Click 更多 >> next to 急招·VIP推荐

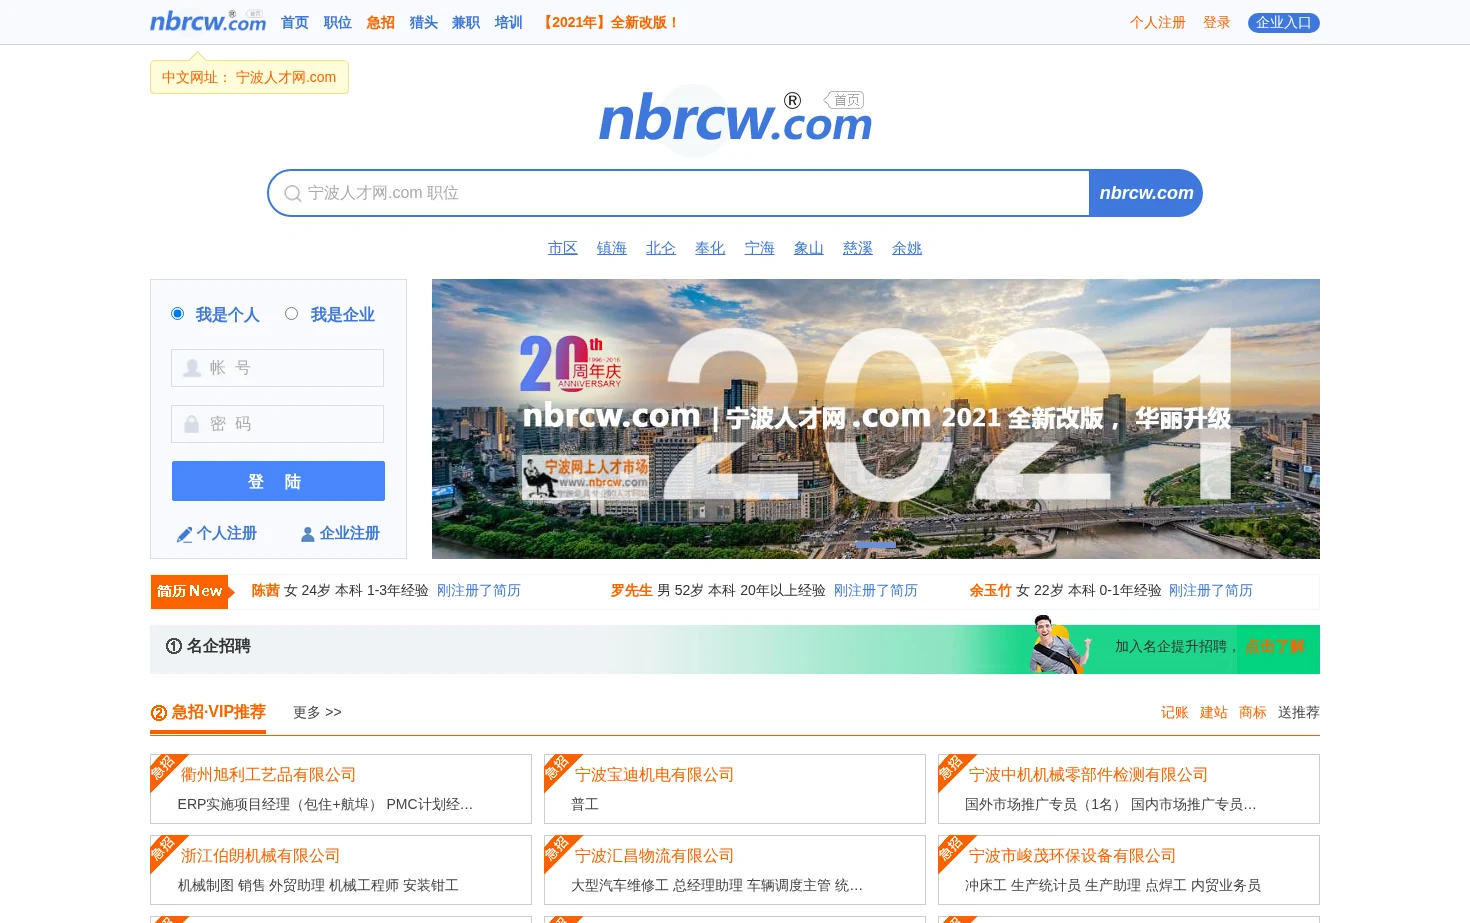(317, 713)
